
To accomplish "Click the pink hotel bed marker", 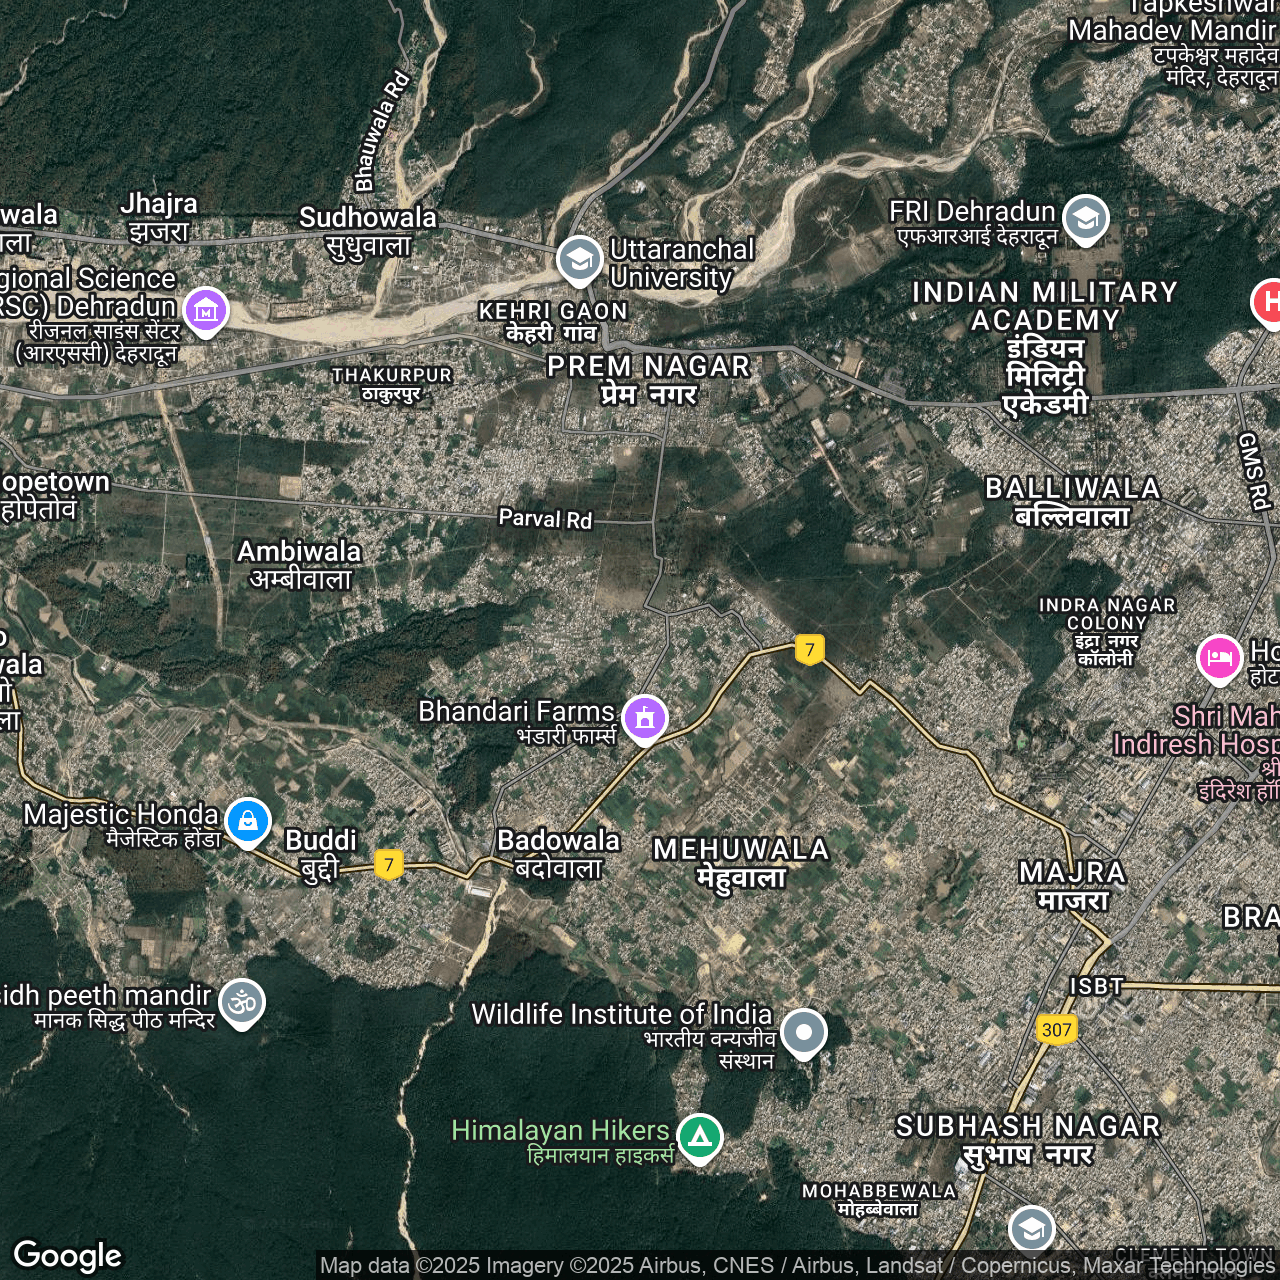I will (1219, 658).
